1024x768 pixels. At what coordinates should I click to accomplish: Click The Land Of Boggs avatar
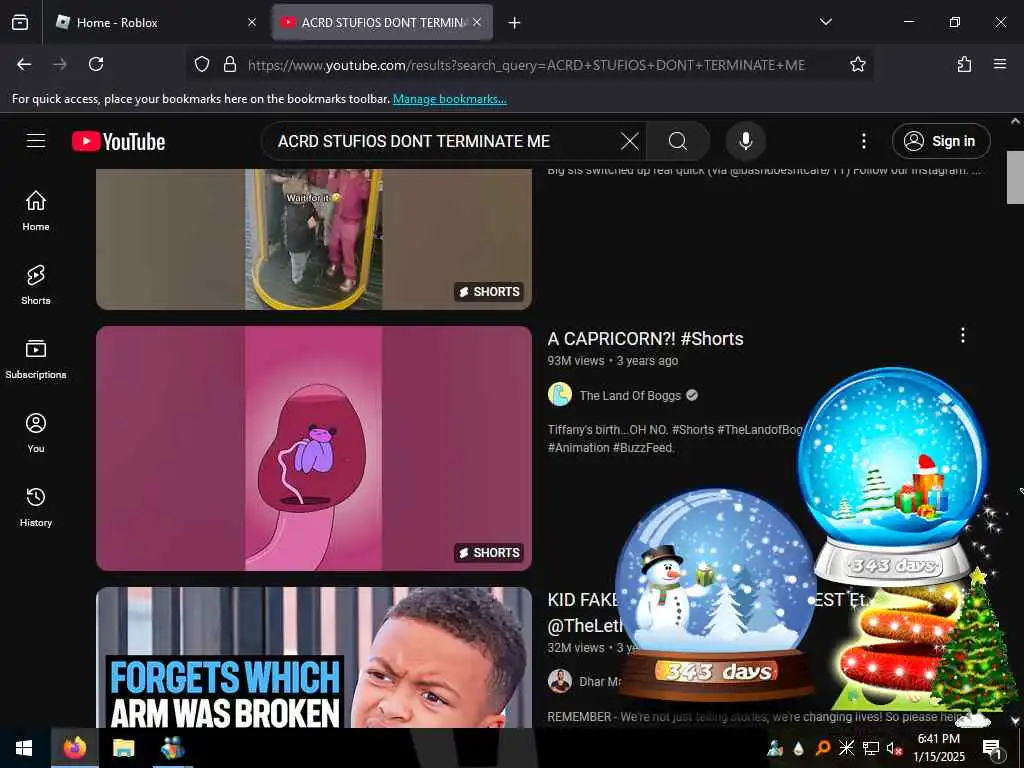[560, 394]
